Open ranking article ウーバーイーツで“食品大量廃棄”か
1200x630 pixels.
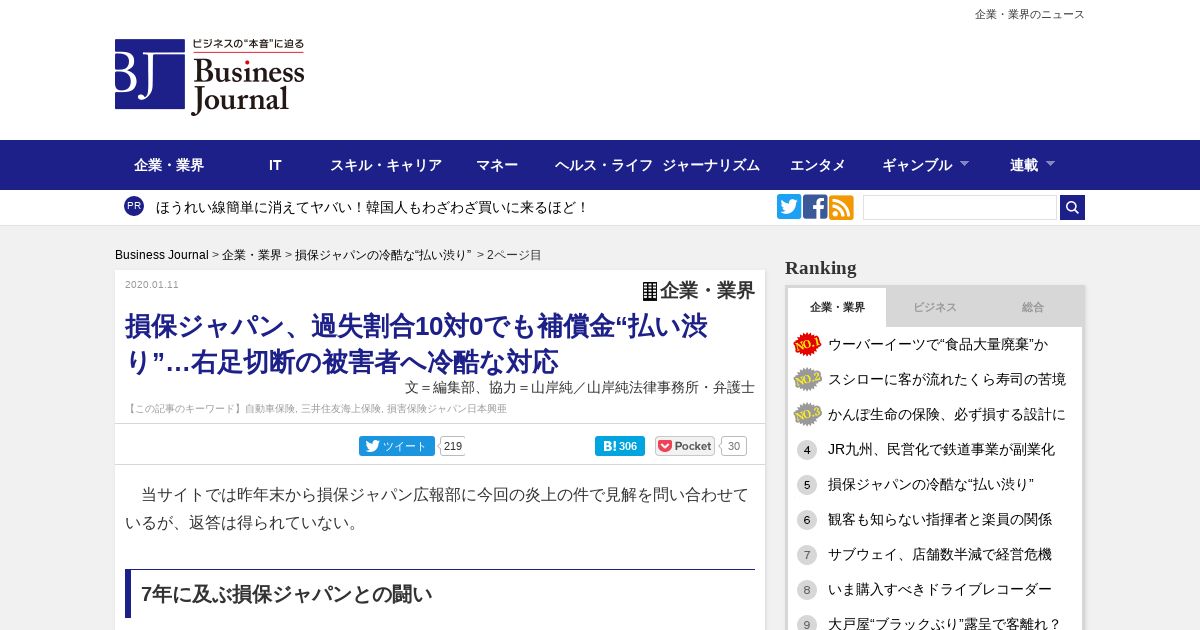(938, 344)
